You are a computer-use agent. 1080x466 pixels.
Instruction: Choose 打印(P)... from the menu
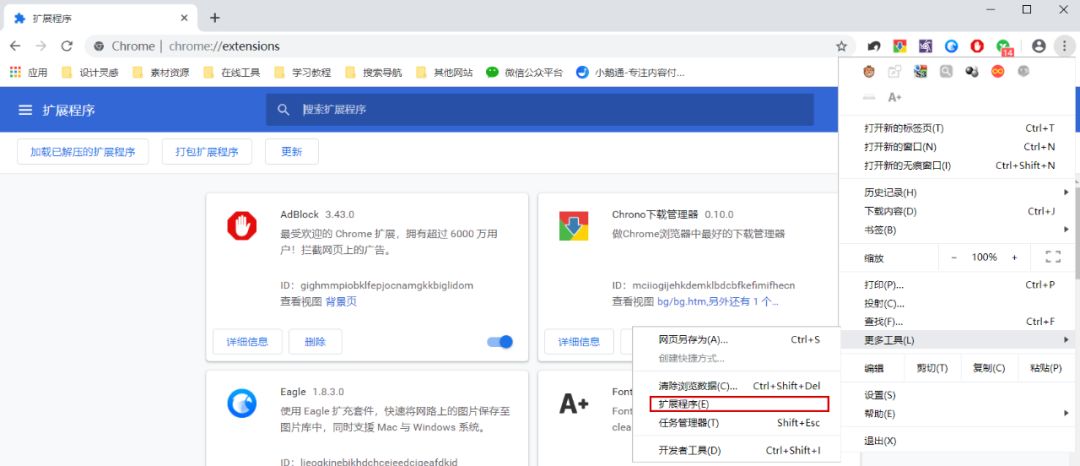957,285
